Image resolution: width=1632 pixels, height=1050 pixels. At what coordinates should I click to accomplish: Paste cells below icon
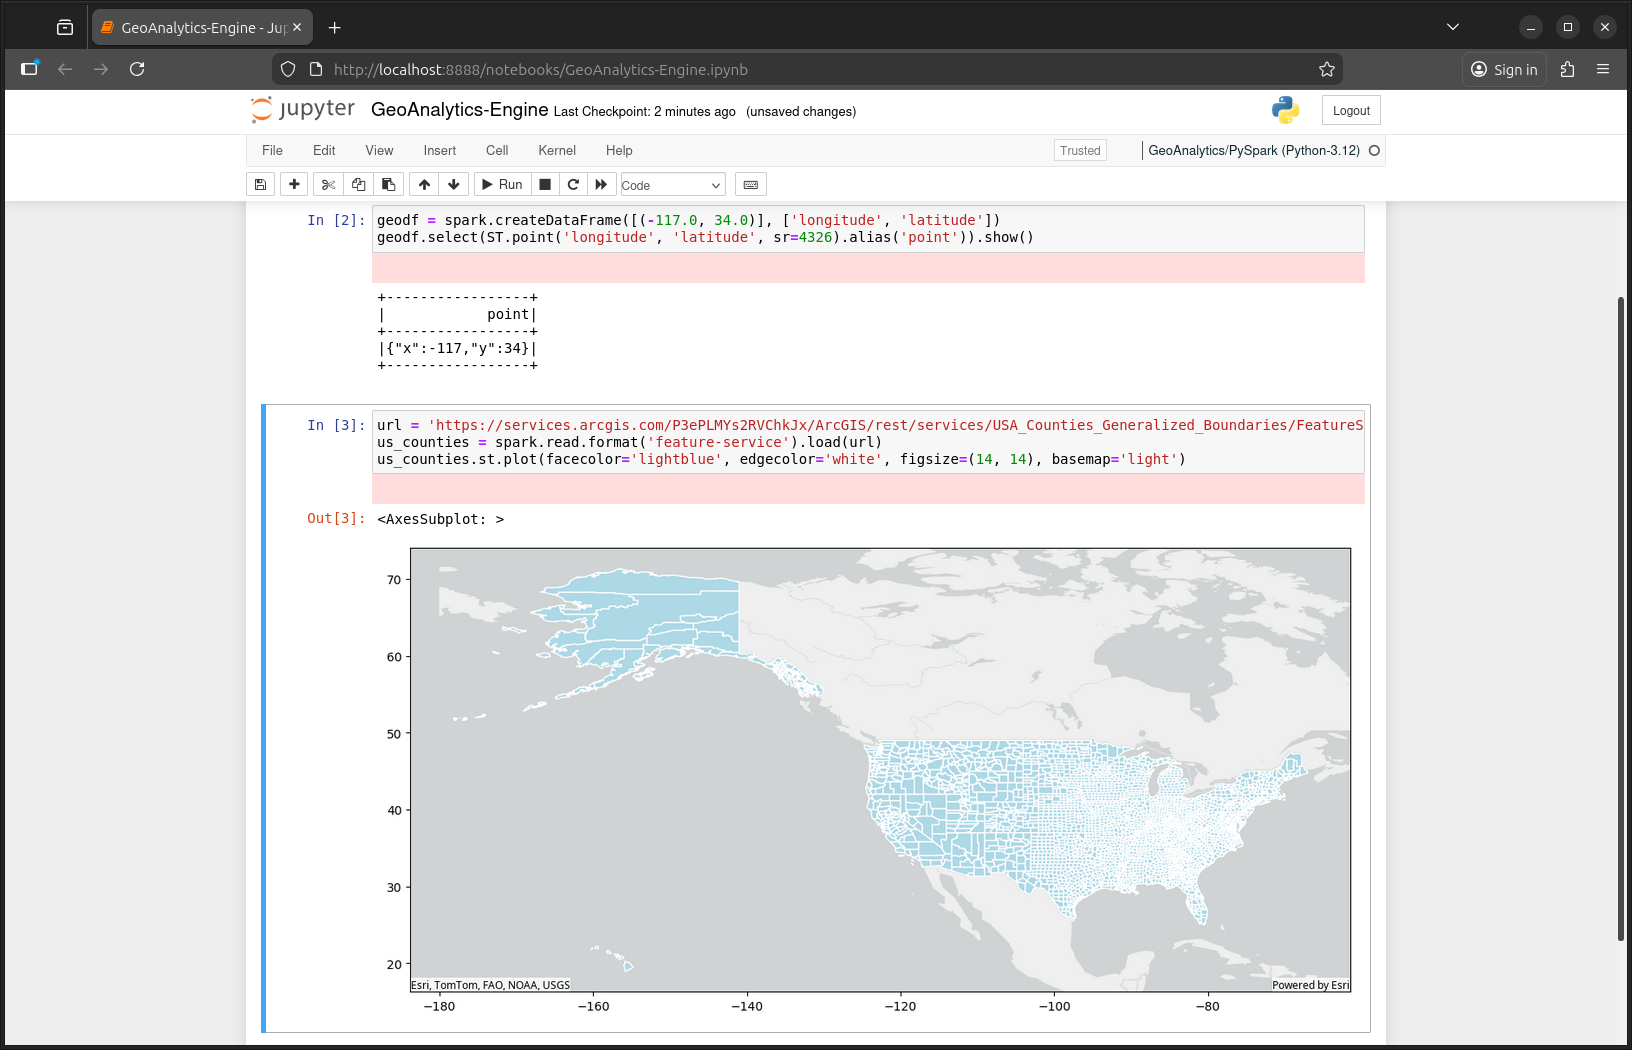click(388, 184)
